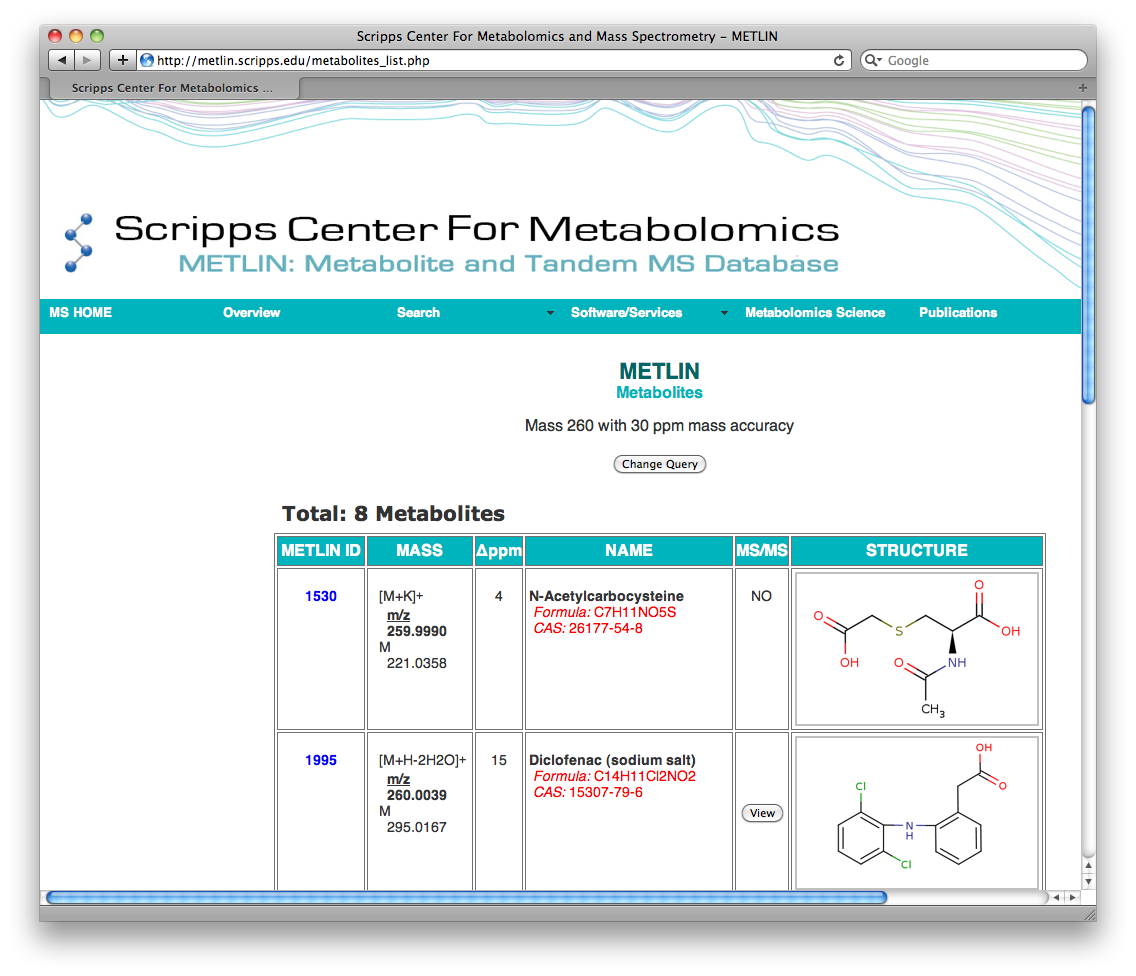Click View MS/MS button for Diclofenac
This screenshot has height=976, width=1136.
(762, 813)
